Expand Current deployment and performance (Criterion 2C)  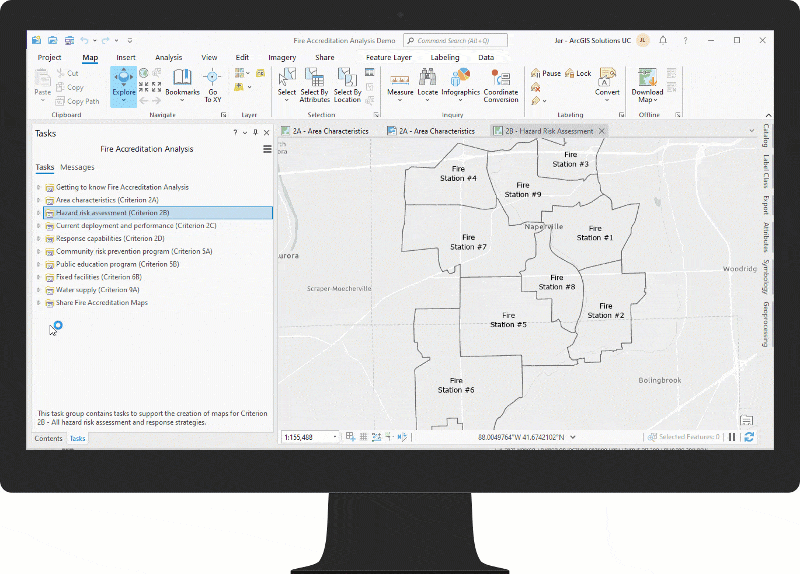pos(38,226)
